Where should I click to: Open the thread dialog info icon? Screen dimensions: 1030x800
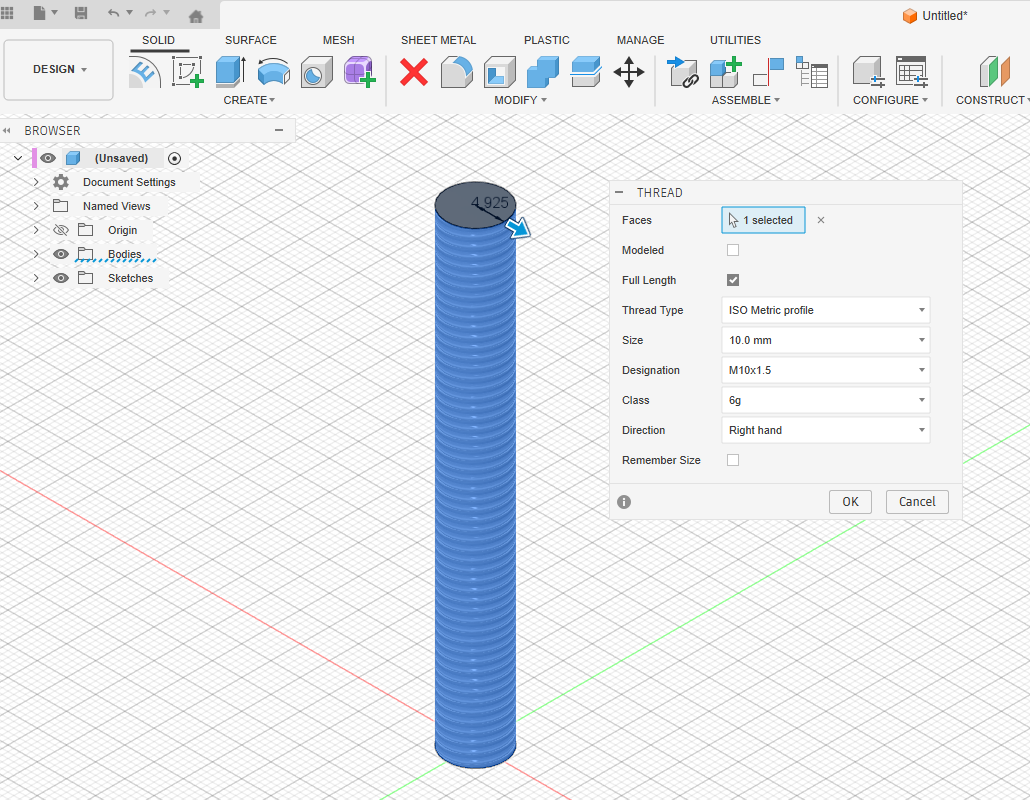pos(624,502)
